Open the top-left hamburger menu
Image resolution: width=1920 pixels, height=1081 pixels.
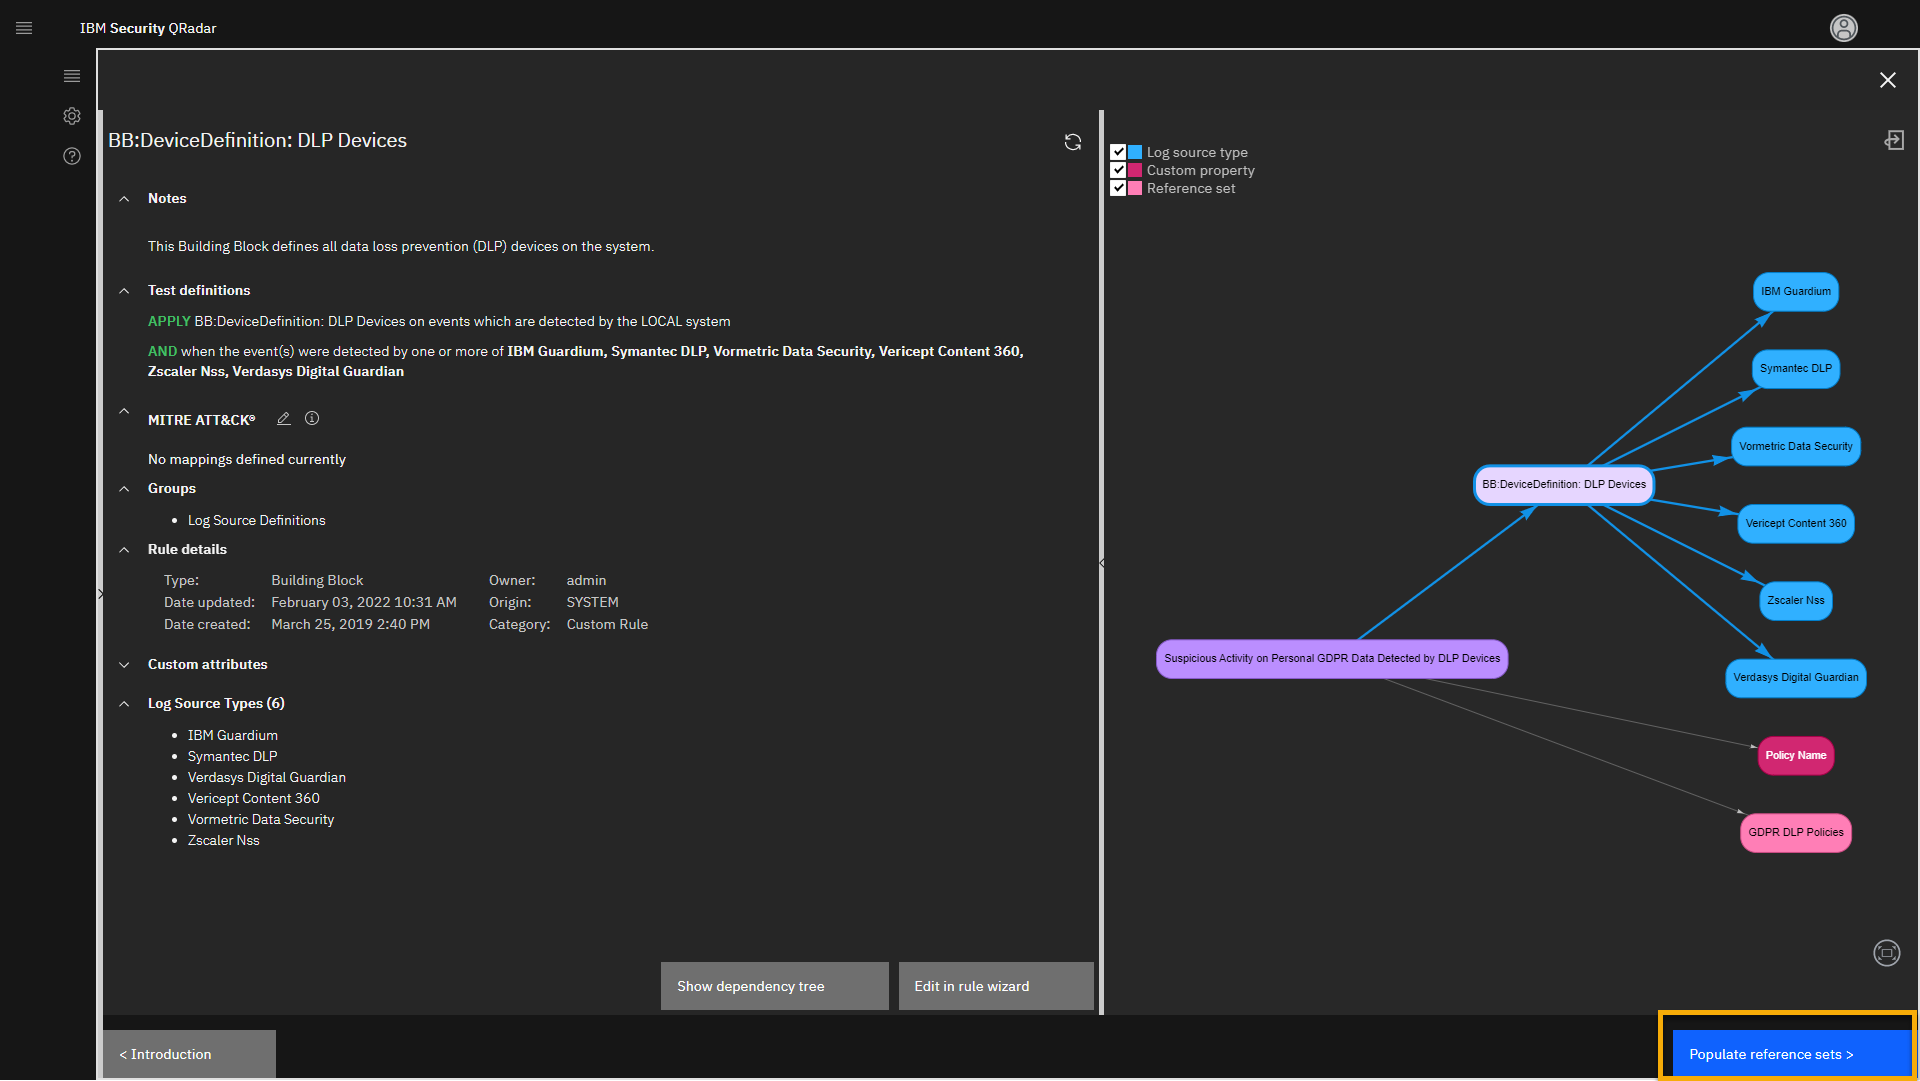click(x=24, y=28)
